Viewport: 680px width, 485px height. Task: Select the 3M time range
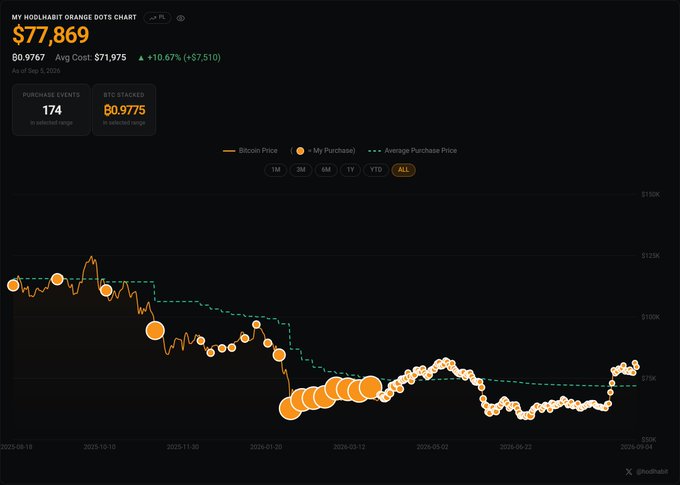pos(301,170)
